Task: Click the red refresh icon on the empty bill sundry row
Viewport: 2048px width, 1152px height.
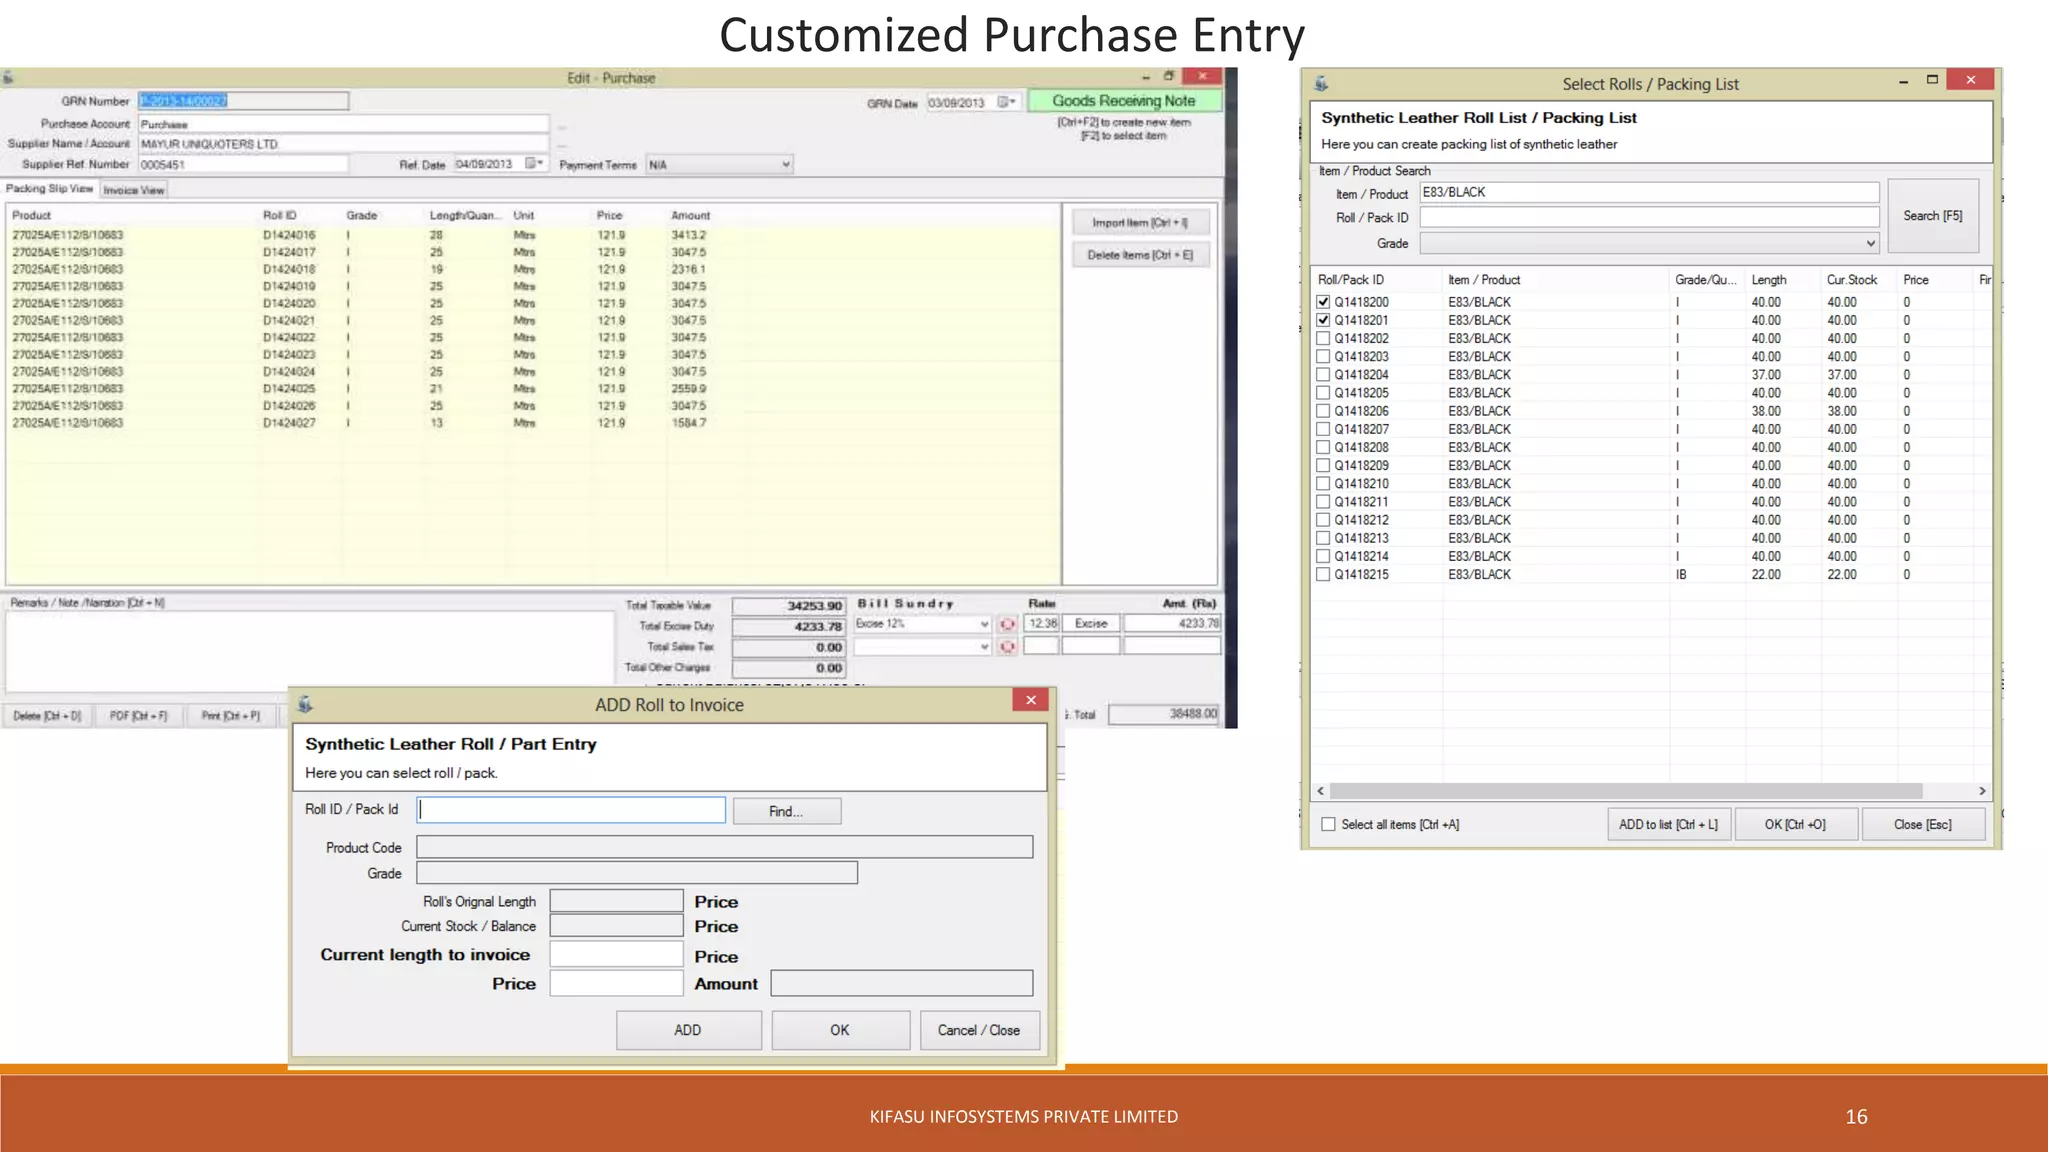Action: pyautogui.click(x=1008, y=647)
